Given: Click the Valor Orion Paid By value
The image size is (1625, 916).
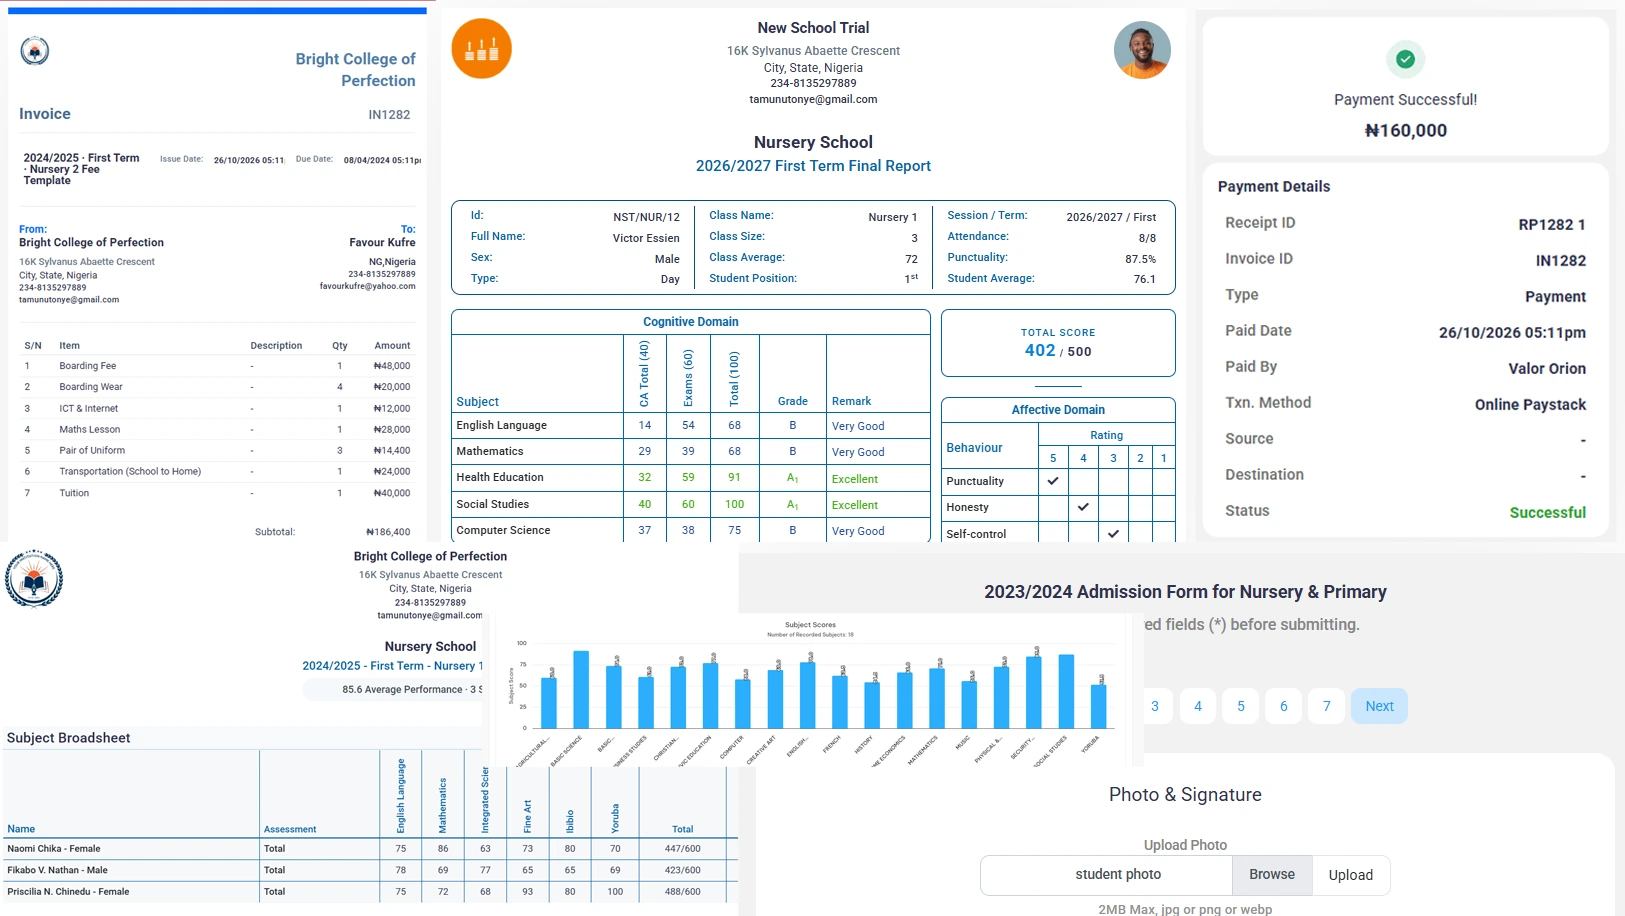Looking at the screenshot, I should [1547, 369].
